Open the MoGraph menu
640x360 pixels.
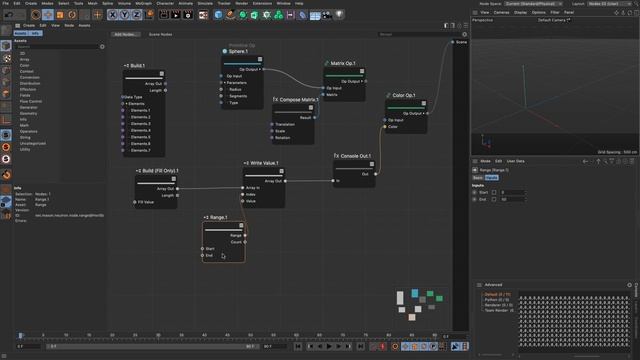pos(143,3)
